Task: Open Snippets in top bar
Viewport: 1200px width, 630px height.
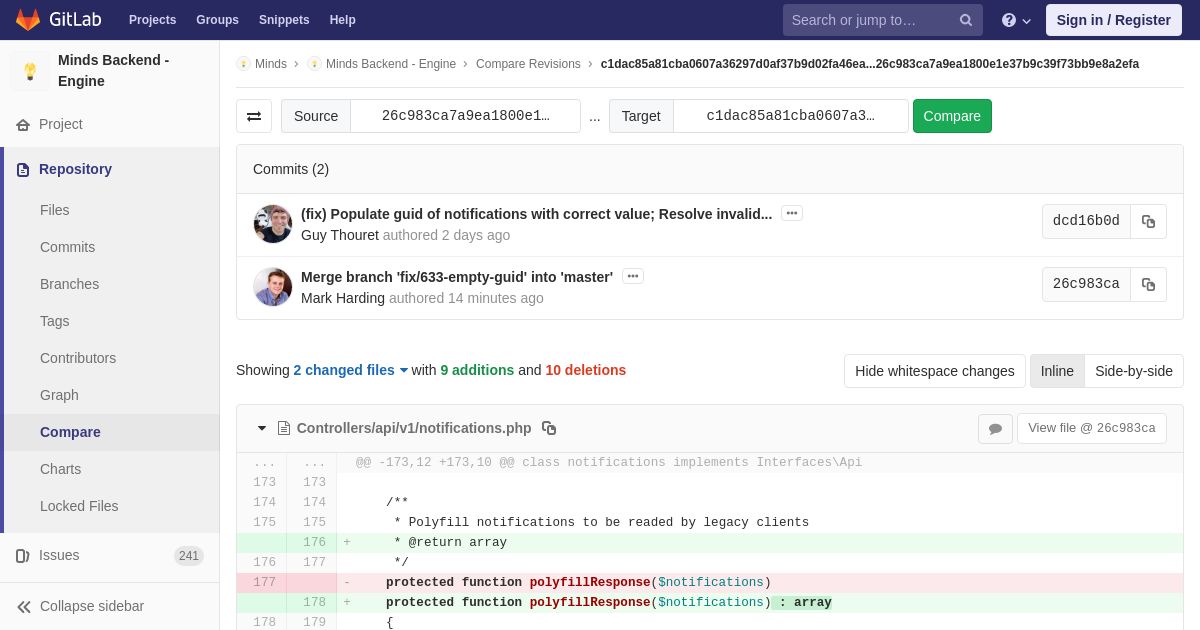Action: pyautogui.click(x=284, y=20)
